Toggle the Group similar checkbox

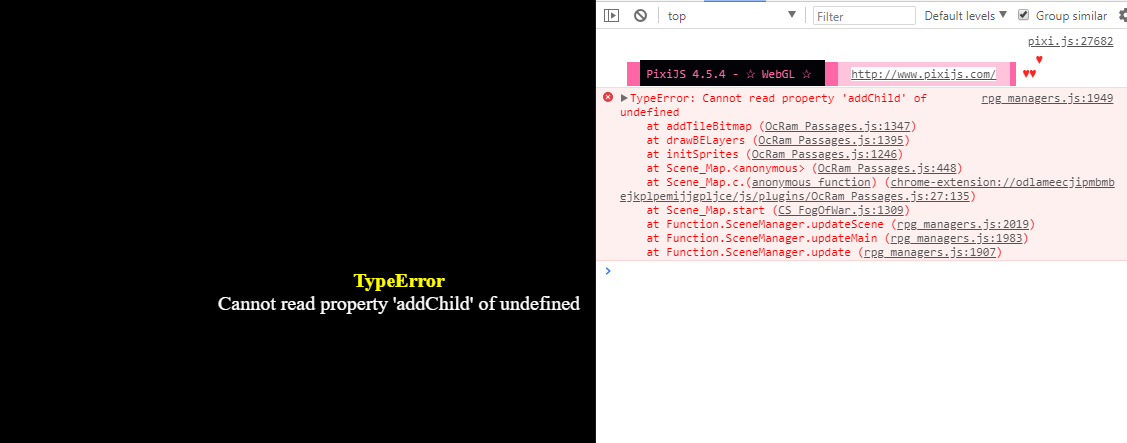point(1024,15)
